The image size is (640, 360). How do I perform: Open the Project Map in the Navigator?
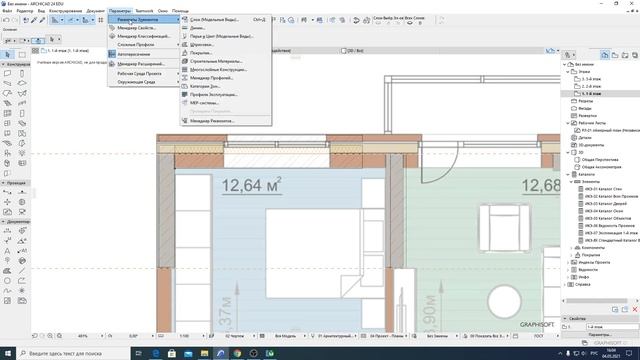pos(605,55)
